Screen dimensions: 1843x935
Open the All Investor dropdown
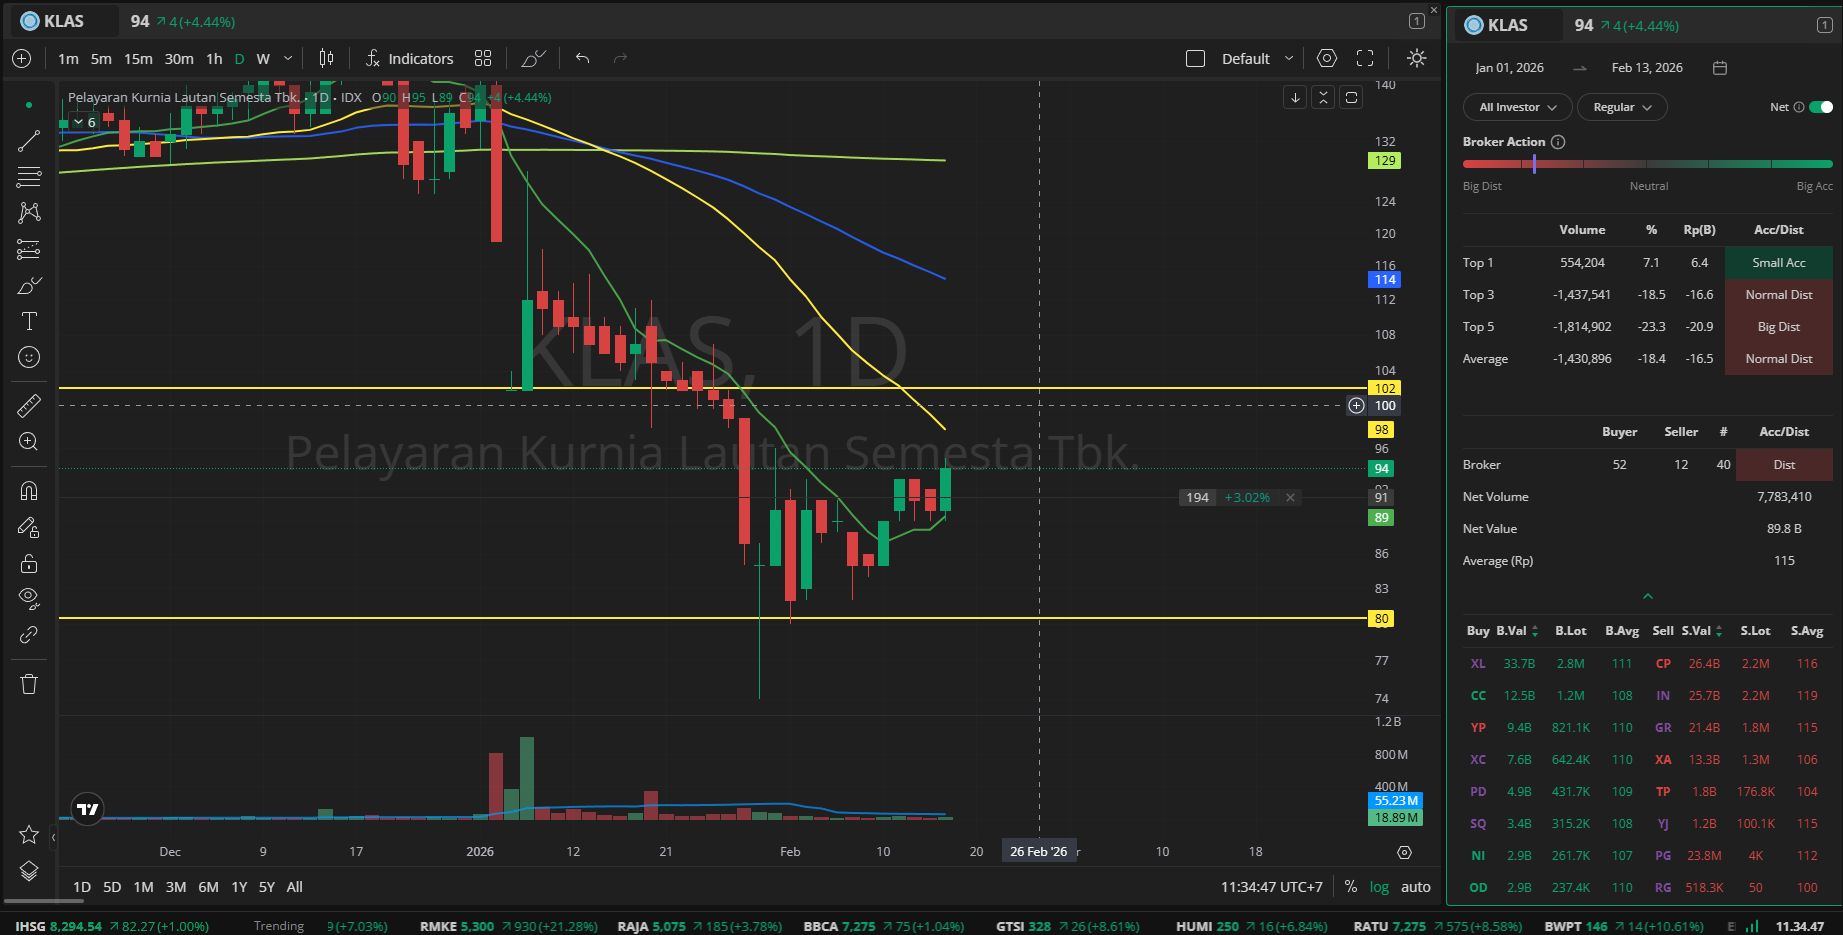(x=1518, y=107)
